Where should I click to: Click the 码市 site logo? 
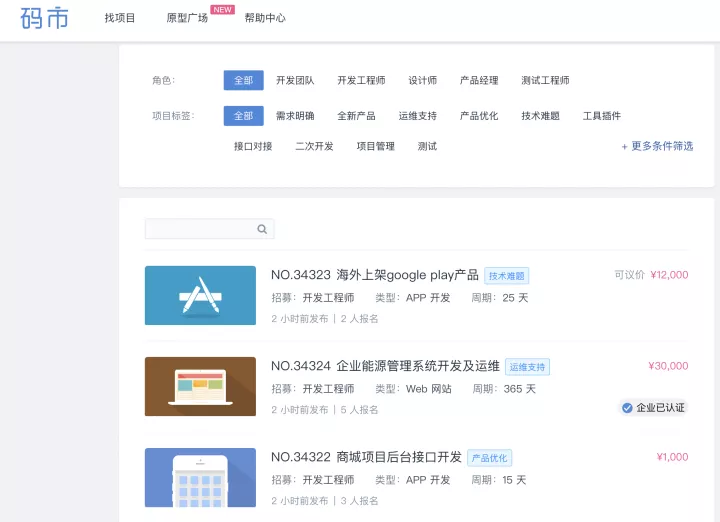(x=45, y=18)
